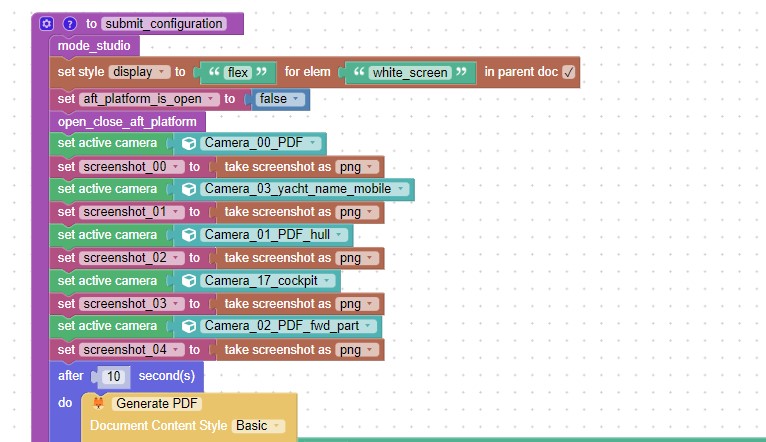Select the 'after' seconds timer block
The image size is (766, 442).
point(71,376)
